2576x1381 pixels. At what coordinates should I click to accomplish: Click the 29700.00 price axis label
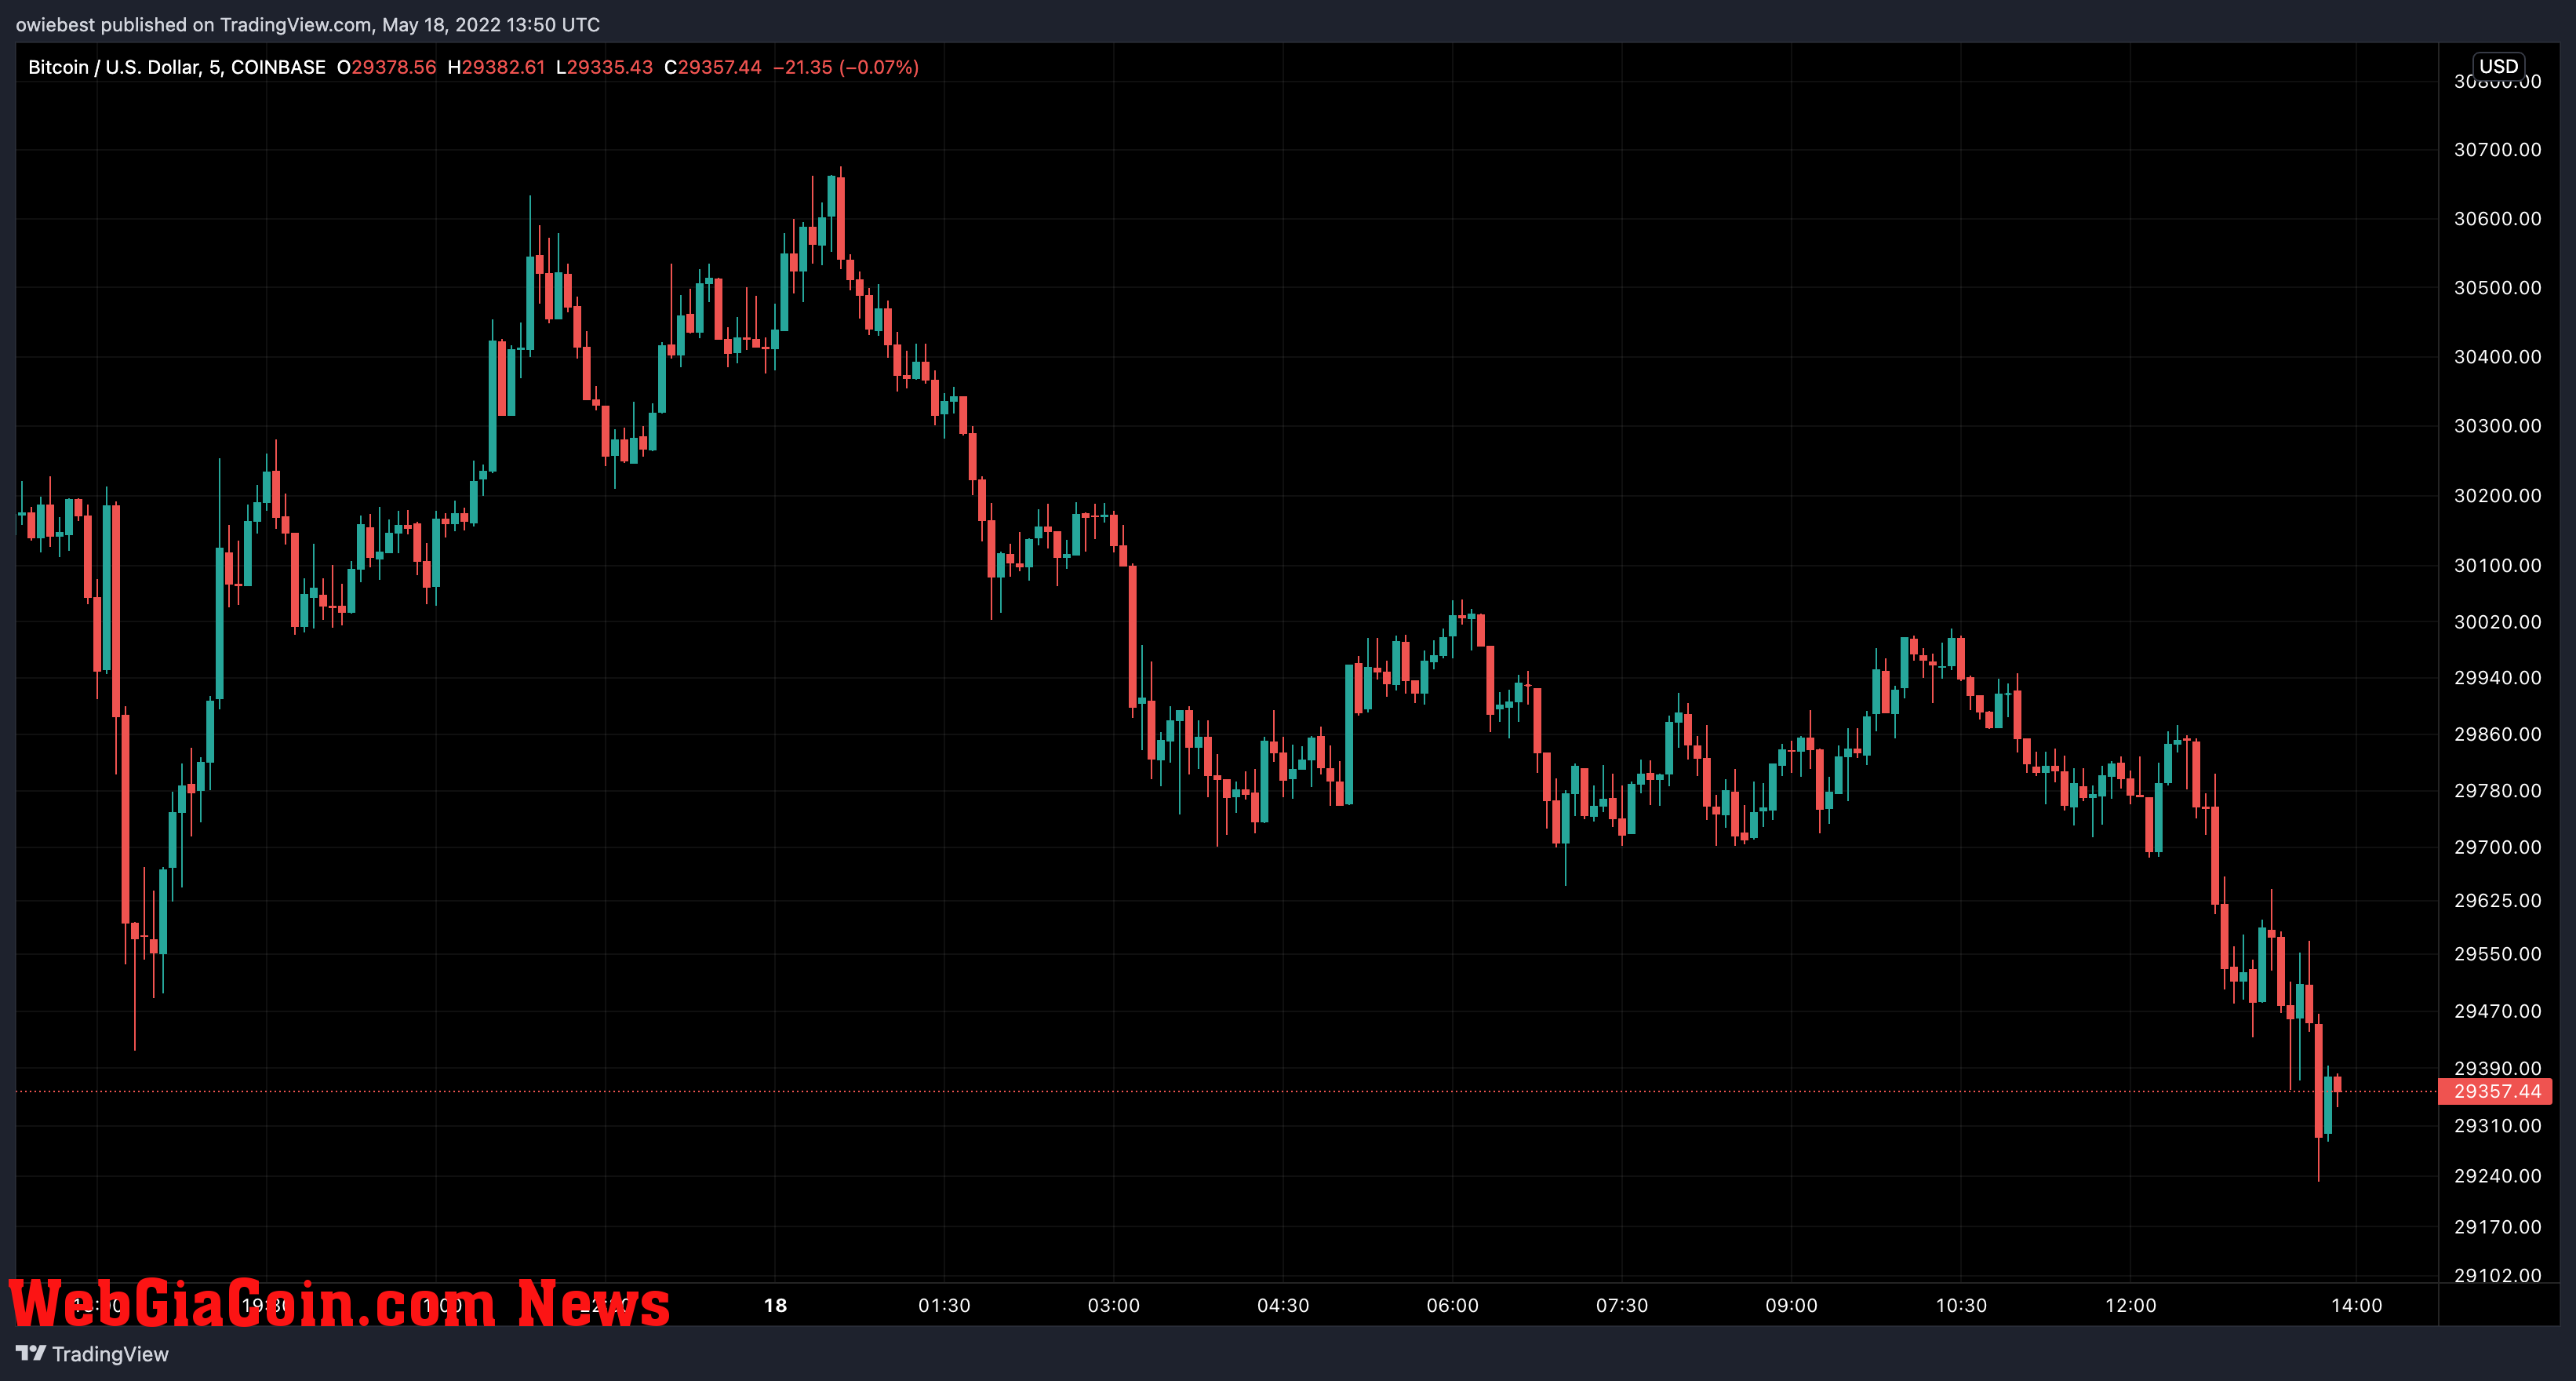pos(2497,847)
